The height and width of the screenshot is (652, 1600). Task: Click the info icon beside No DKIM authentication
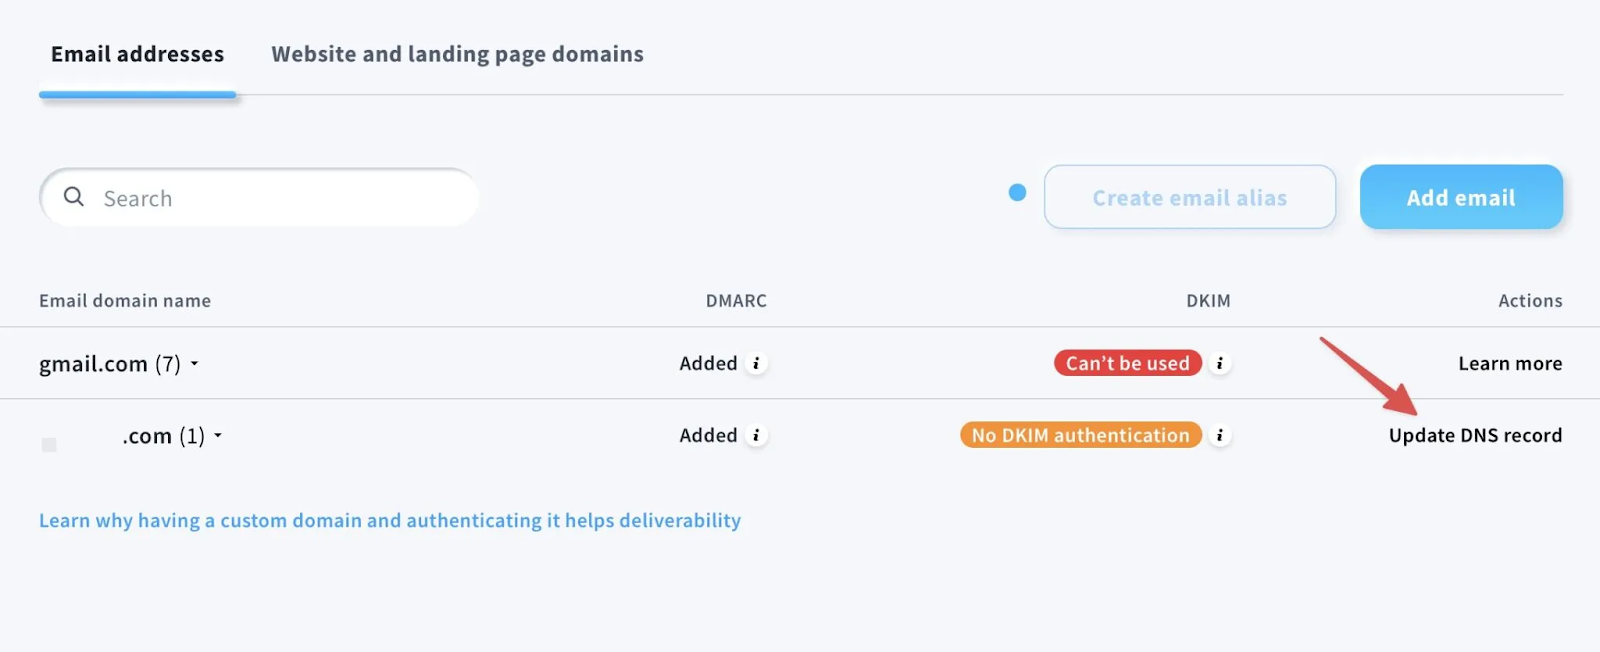coord(1219,436)
